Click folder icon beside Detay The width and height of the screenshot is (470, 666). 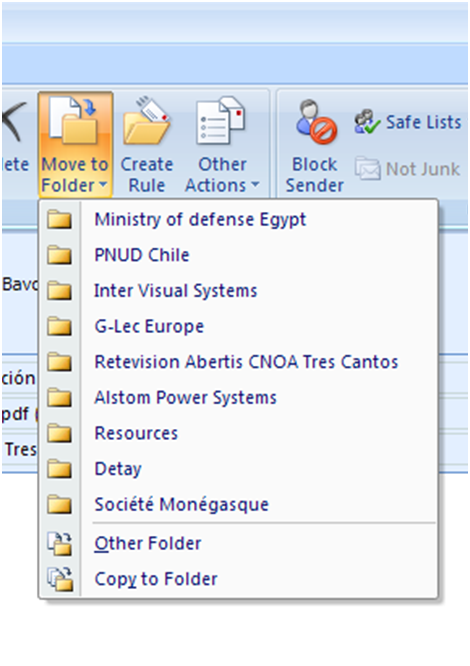[59, 469]
